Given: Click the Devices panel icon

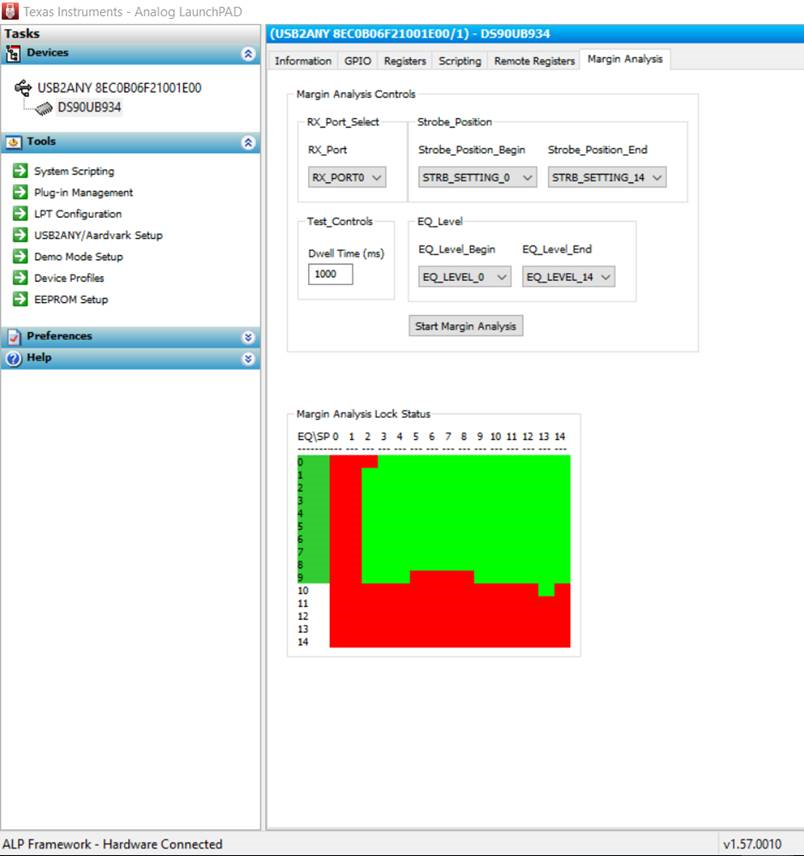Looking at the screenshot, I should (x=13, y=54).
